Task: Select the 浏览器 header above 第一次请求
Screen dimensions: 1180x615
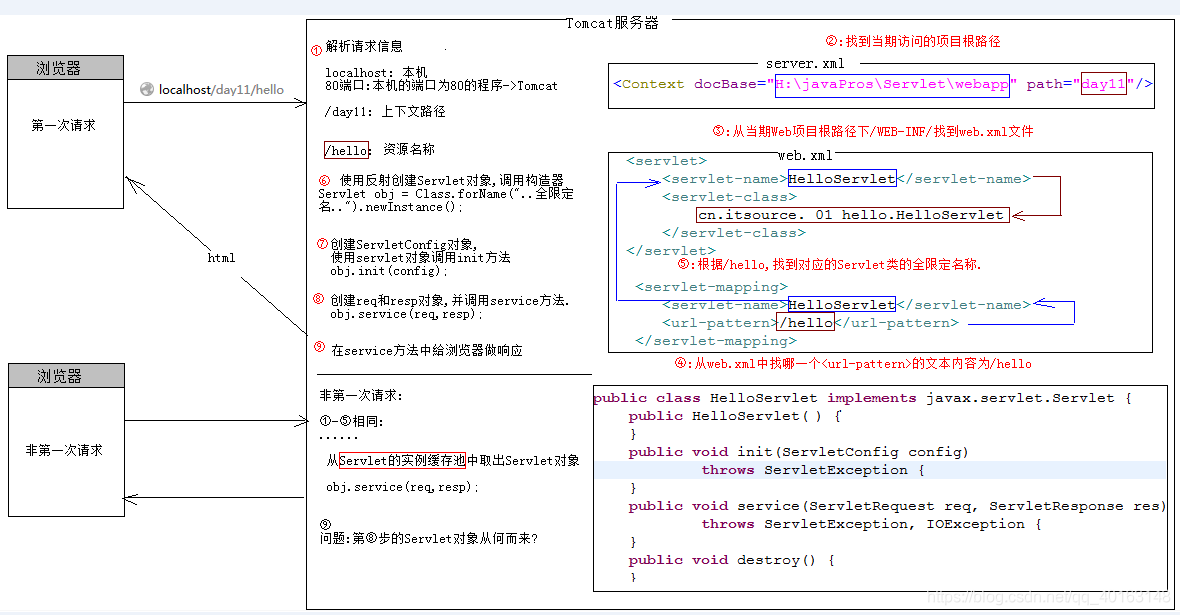Action: (65, 68)
